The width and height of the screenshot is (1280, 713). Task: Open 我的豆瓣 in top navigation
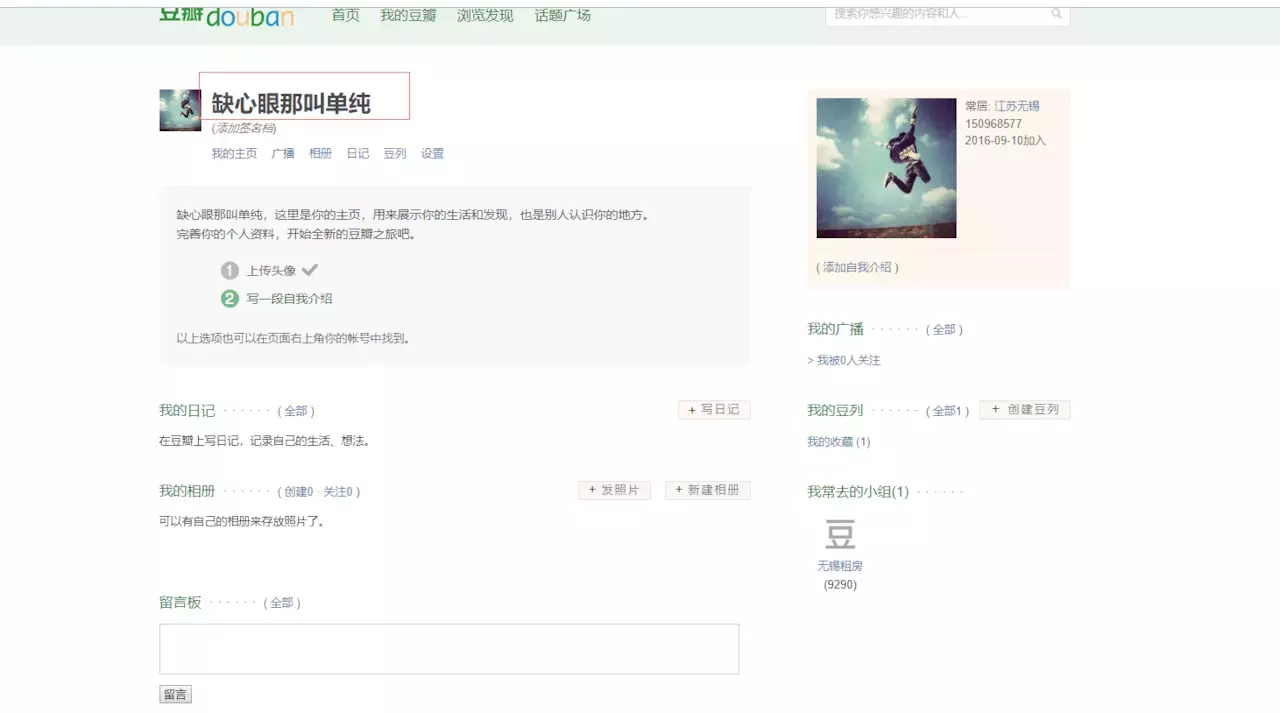click(408, 15)
